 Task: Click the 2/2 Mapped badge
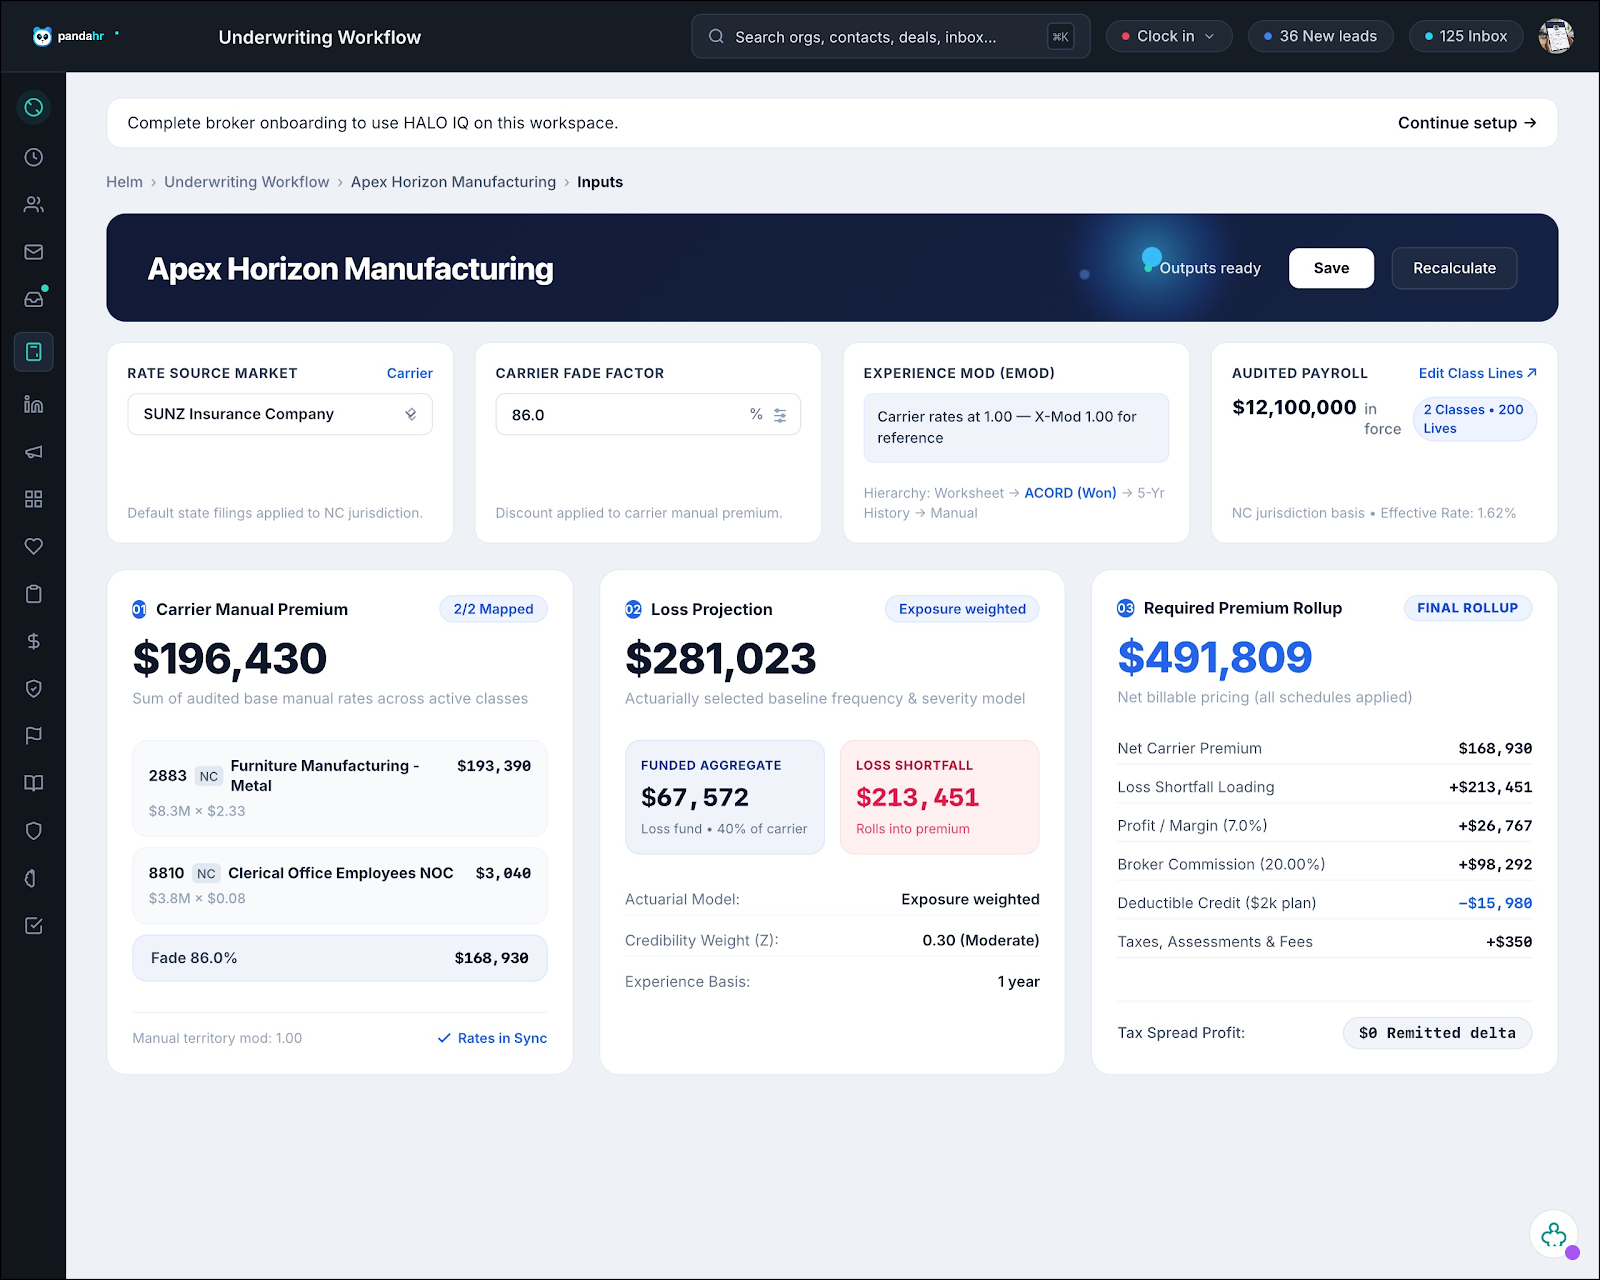tap(493, 609)
